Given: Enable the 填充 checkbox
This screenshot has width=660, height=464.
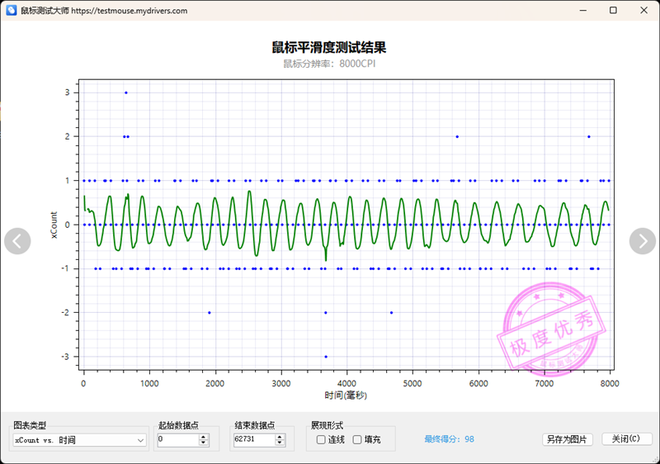Looking at the screenshot, I should click(x=357, y=439).
